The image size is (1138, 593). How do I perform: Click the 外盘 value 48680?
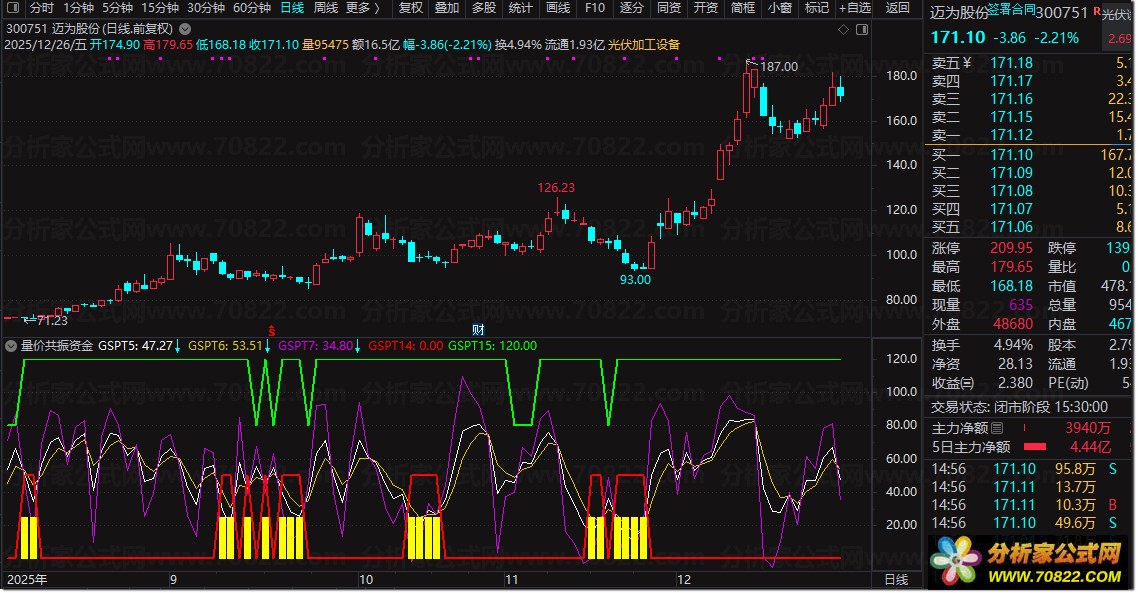(1013, 324)
